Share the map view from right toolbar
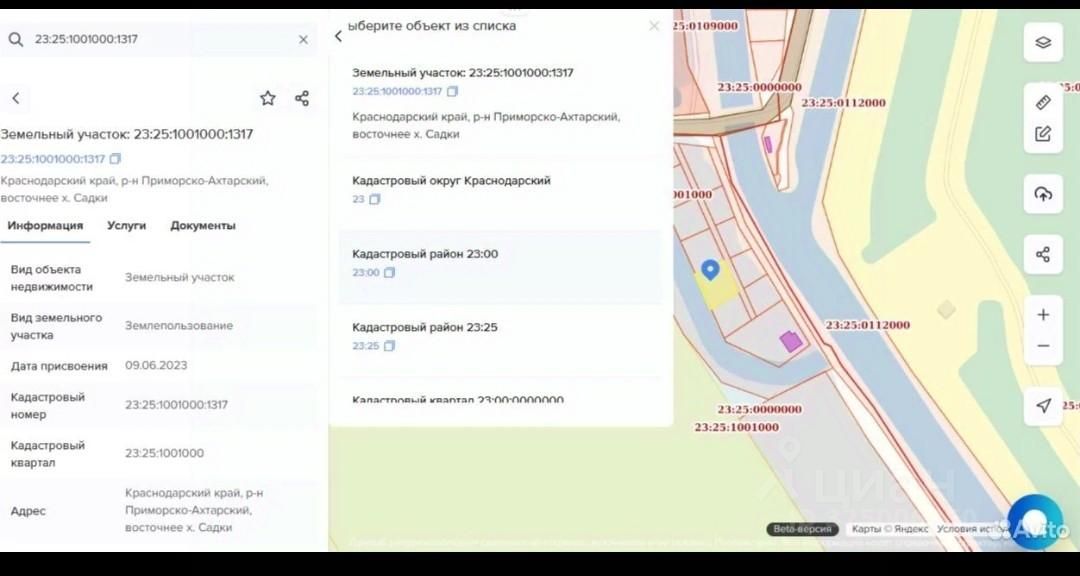 point(1043,254)
